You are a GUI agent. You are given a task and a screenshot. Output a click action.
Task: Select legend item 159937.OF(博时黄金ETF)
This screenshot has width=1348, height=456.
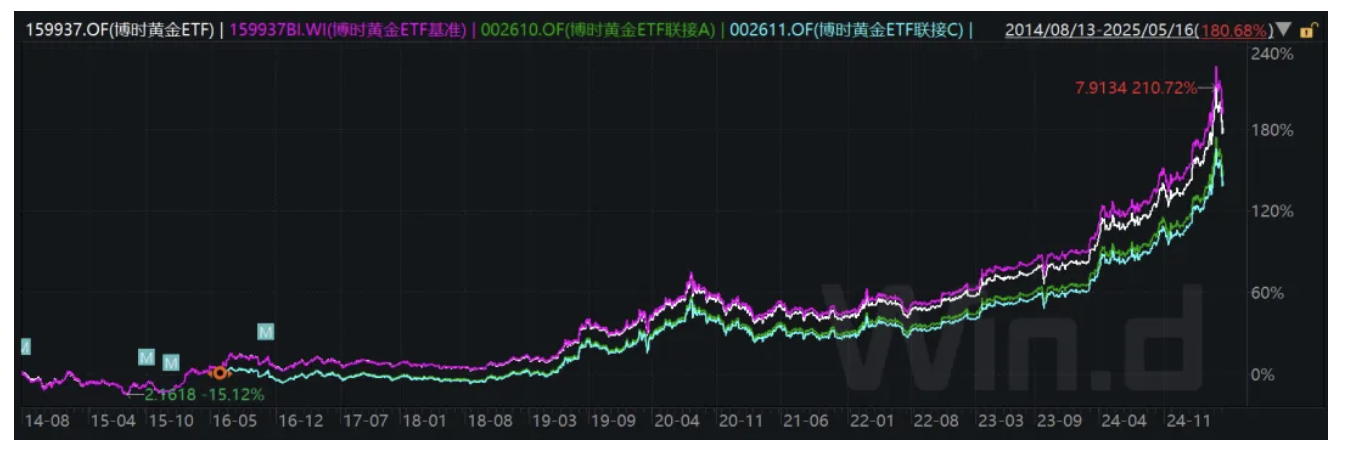pos(119,30)
